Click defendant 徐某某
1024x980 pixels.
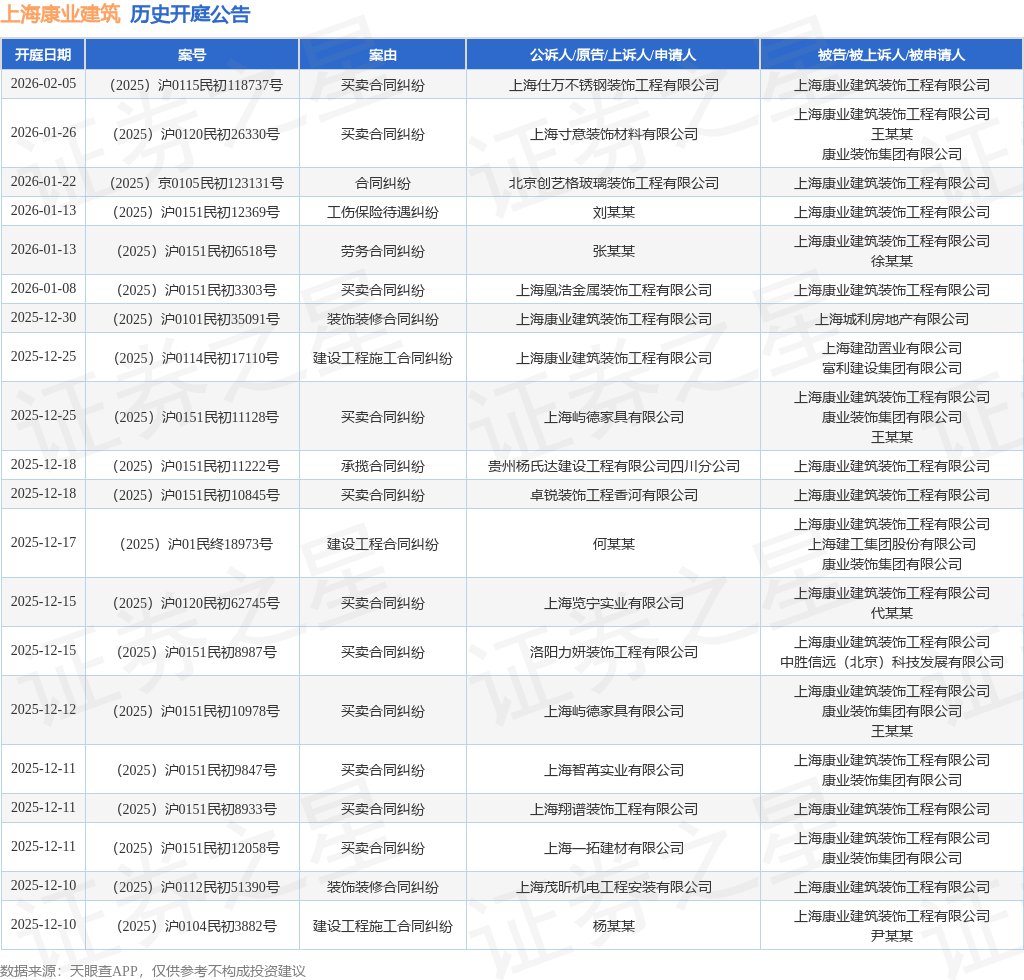click(891, 261)
